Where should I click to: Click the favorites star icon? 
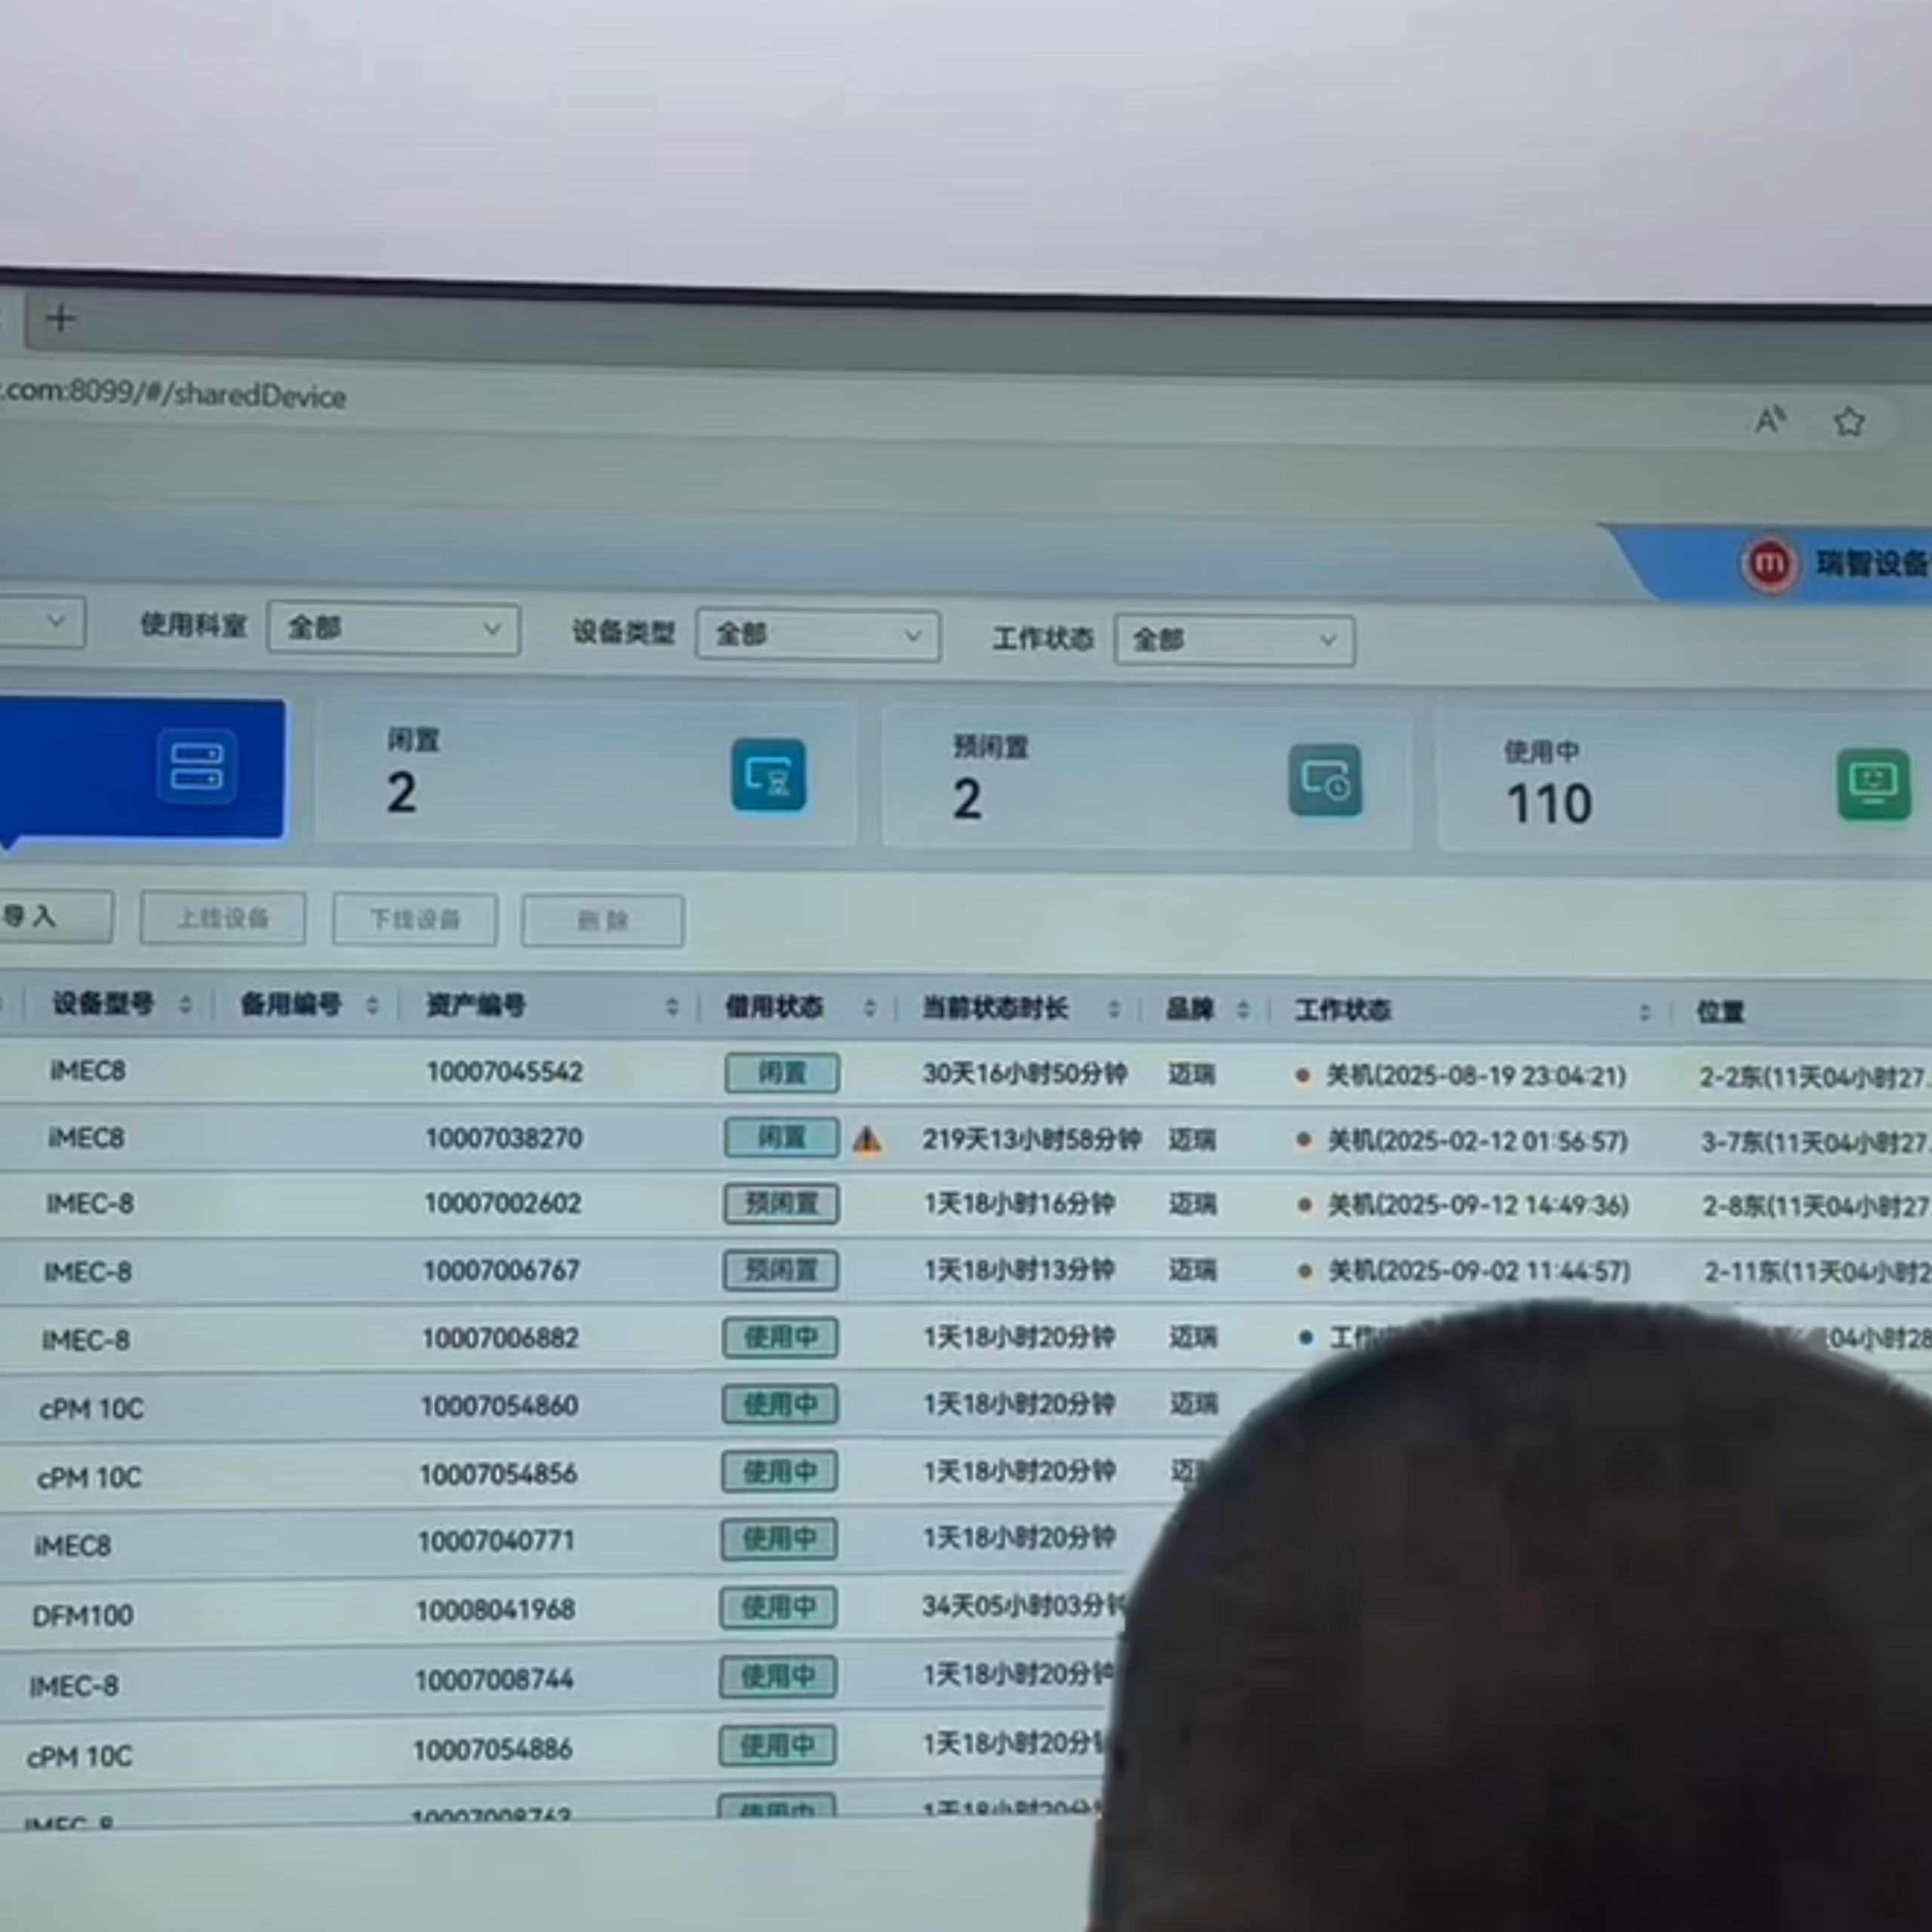pyautogui.click(x=1849, y=422)
